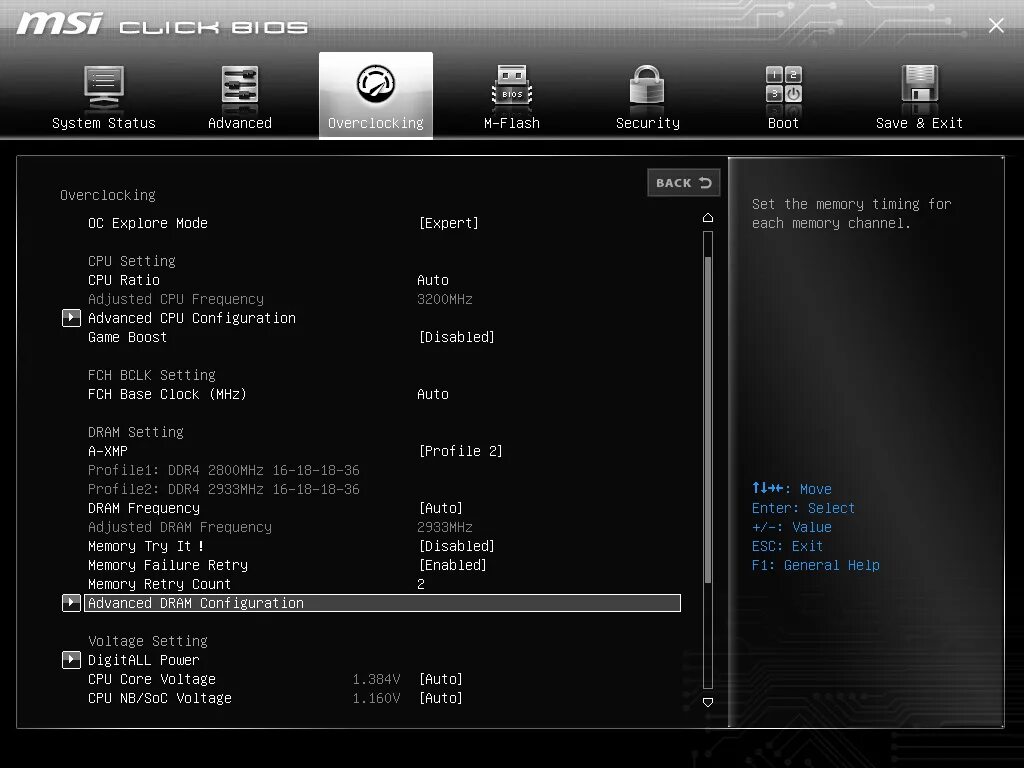This screenshot has height=768, width=1024.
Task: Click ESC: Exit hint
Action: pos(787,547)
